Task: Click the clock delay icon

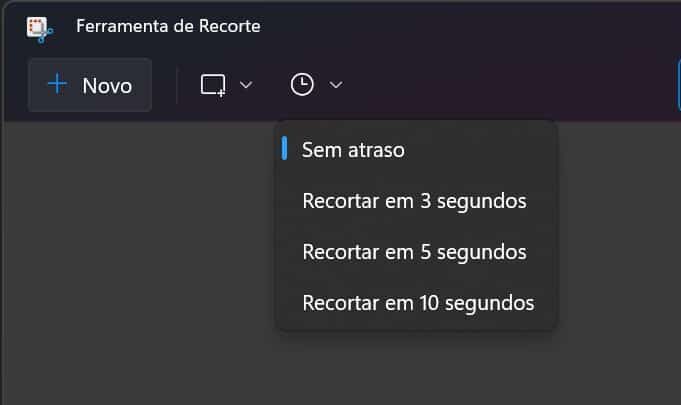Action: [x=302, y=85]
